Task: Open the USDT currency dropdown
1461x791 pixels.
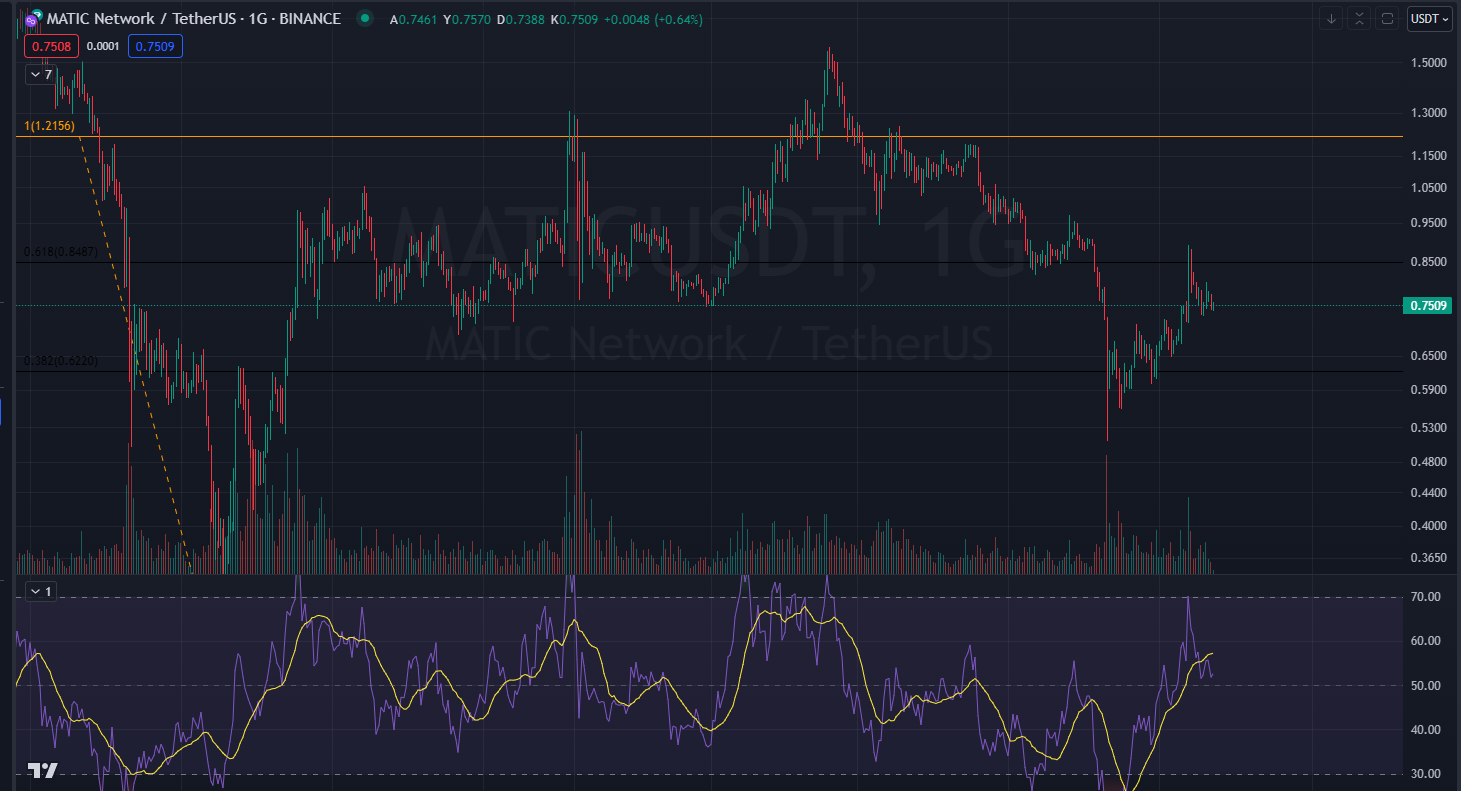Action: 1430,19
